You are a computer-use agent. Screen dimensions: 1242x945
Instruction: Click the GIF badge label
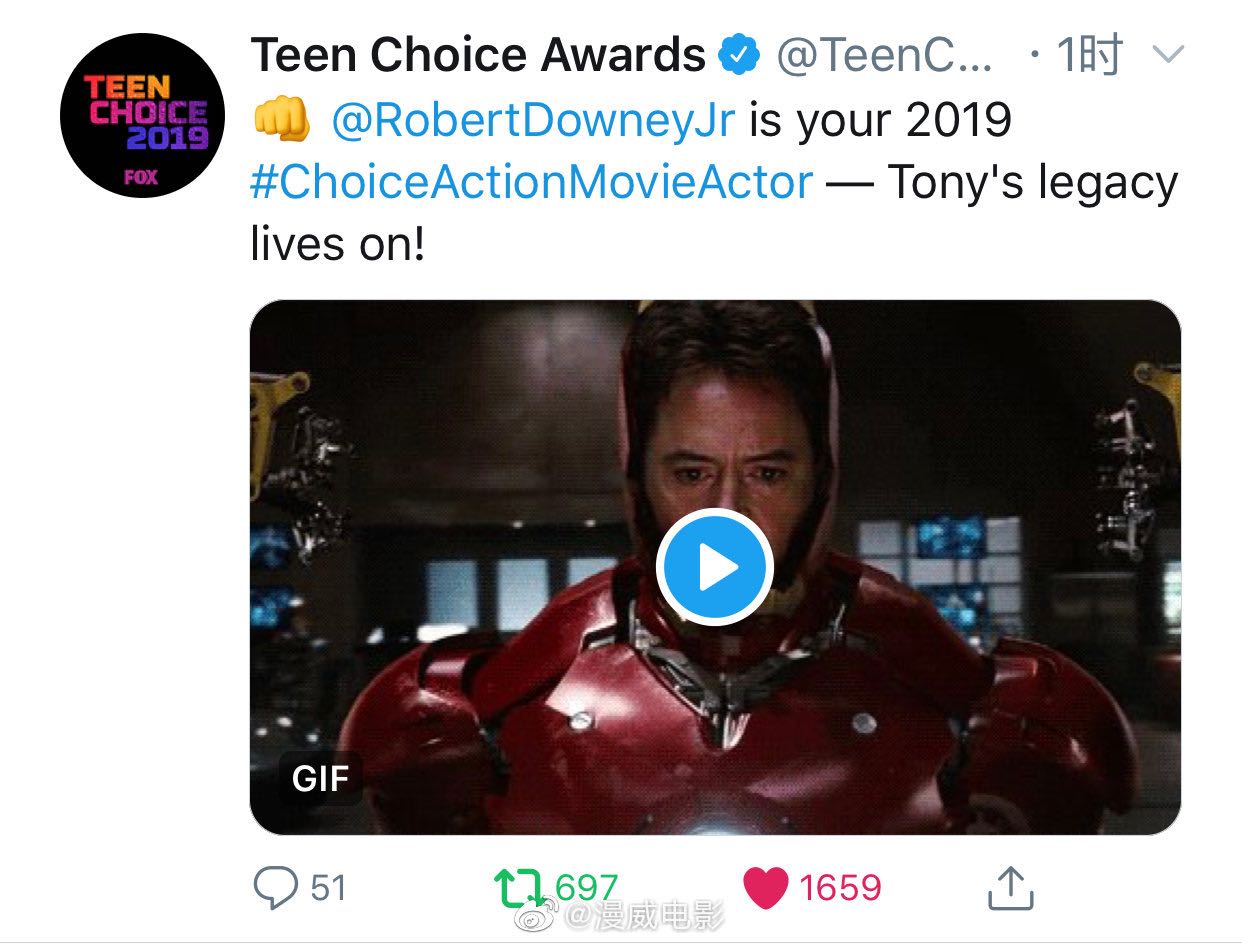pyautogui.click(x=320, y=778)
